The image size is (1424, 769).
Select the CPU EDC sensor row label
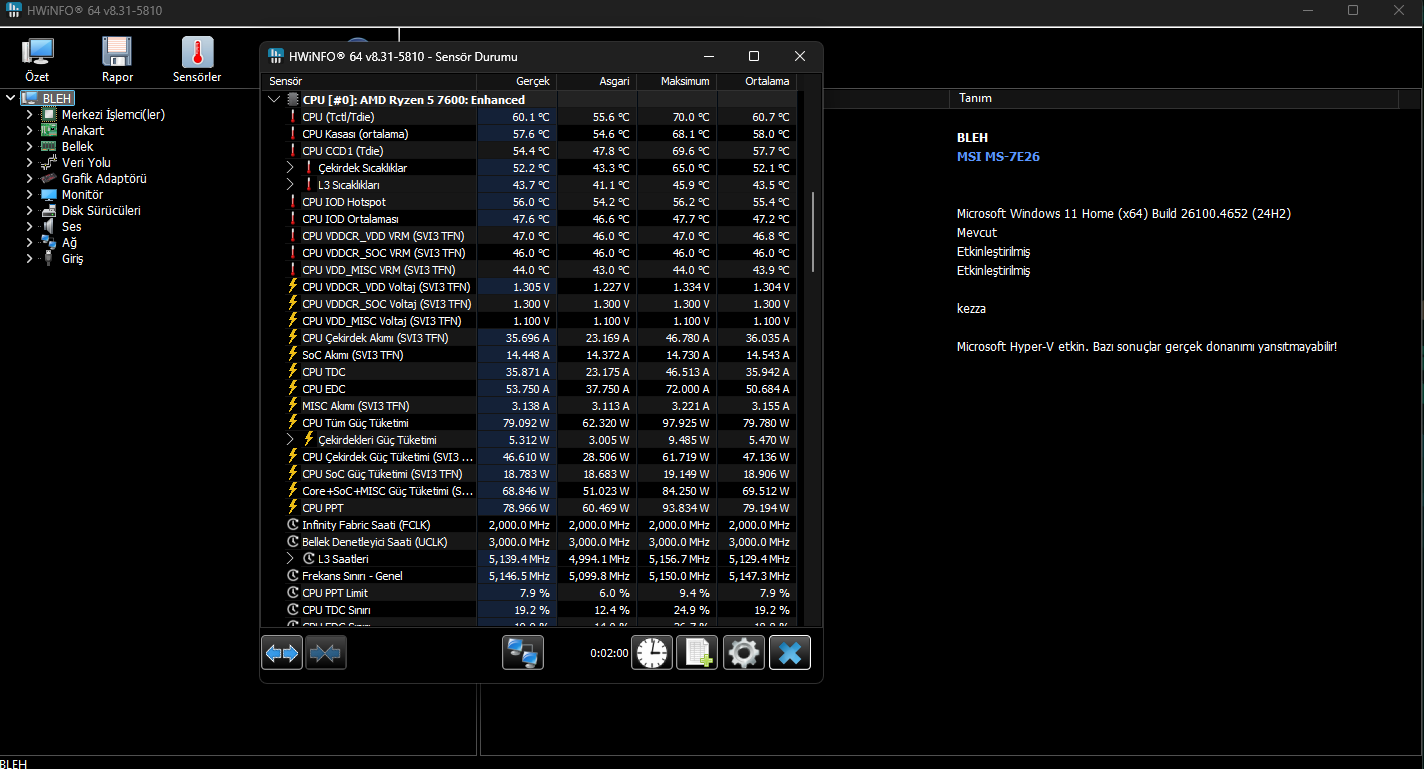(324, 389)
